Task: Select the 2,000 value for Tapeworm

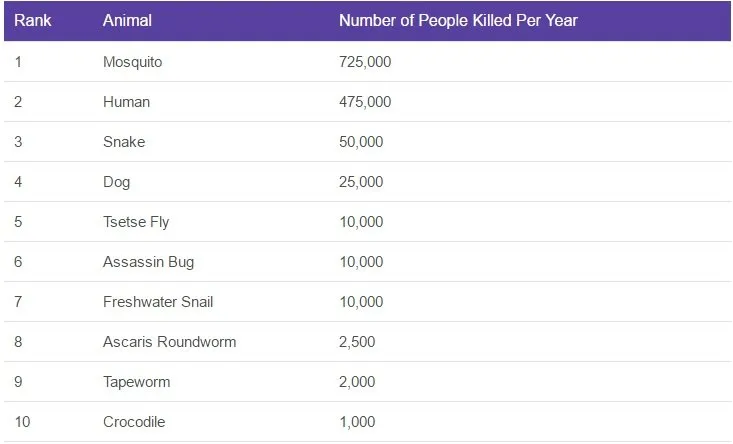Action: click(357, 382)
